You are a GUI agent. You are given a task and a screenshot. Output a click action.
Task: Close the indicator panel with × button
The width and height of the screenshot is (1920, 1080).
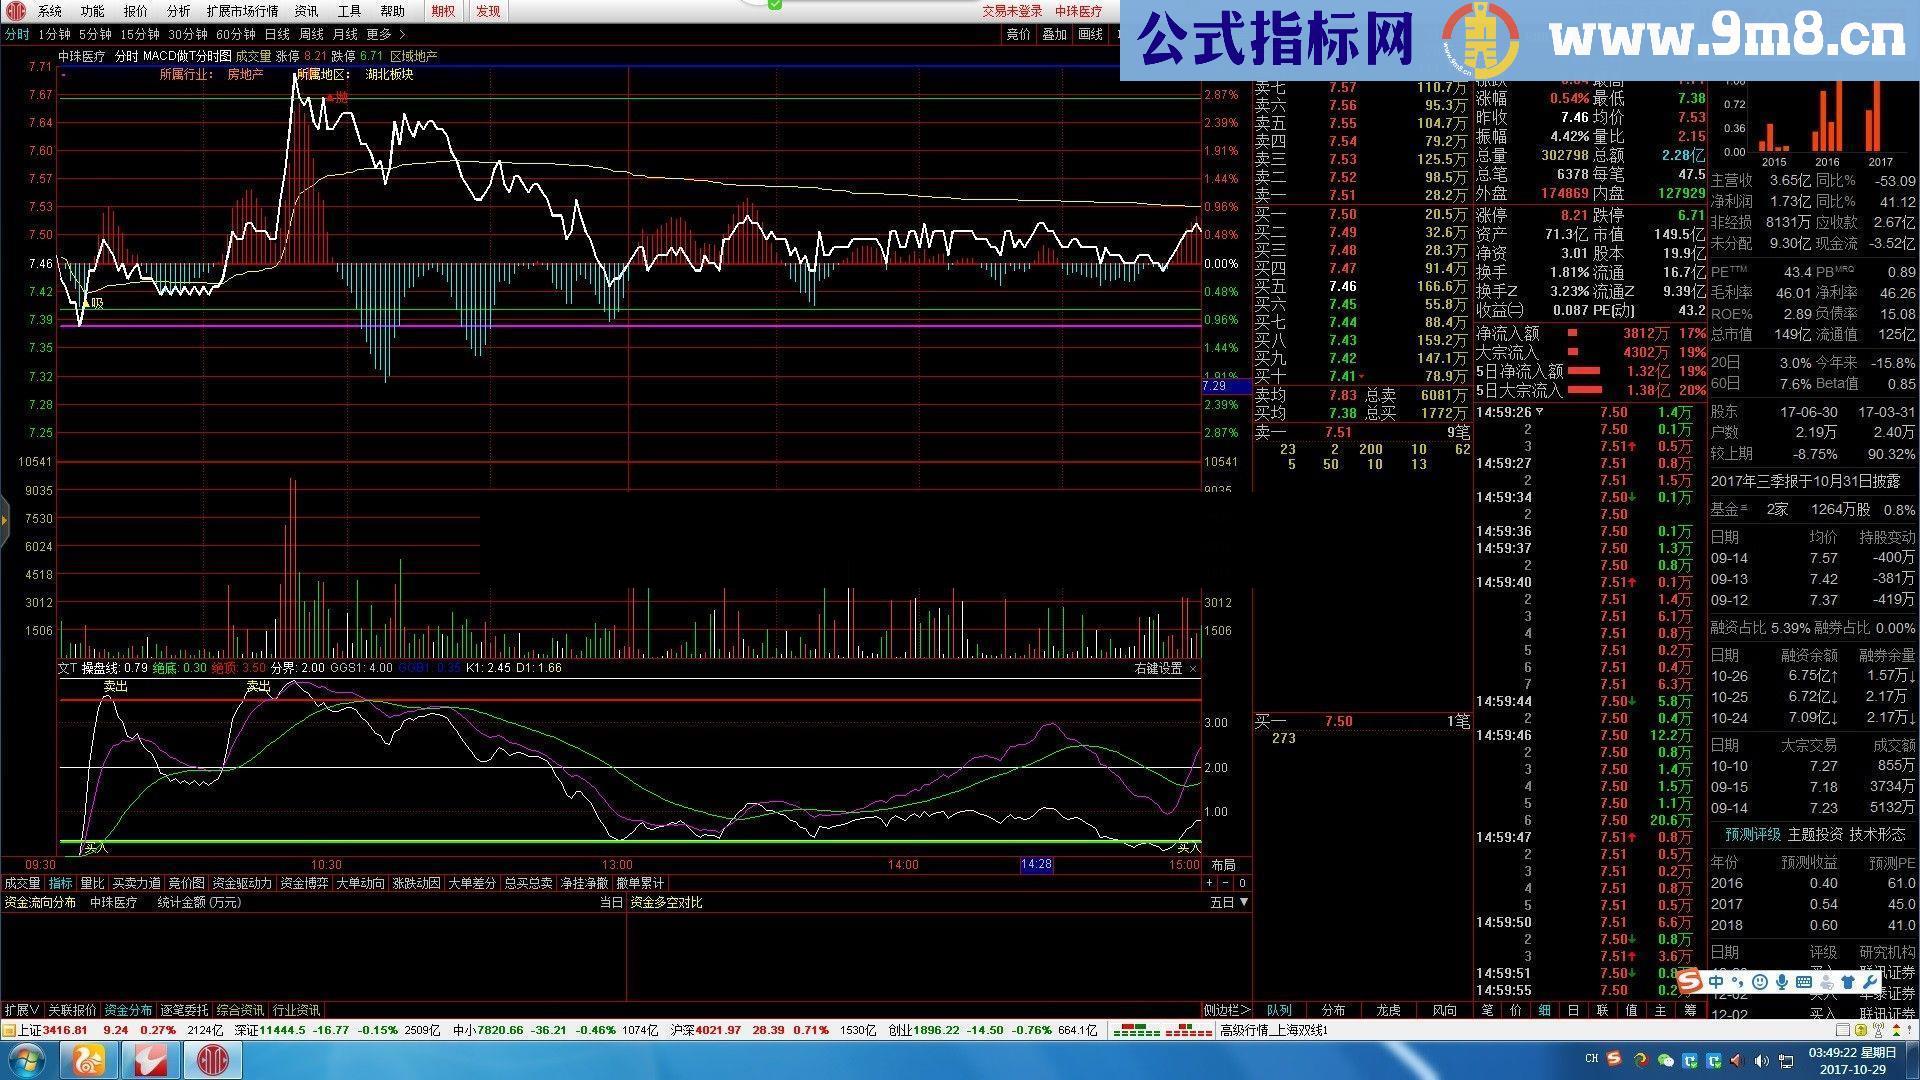coord(1193,668)
